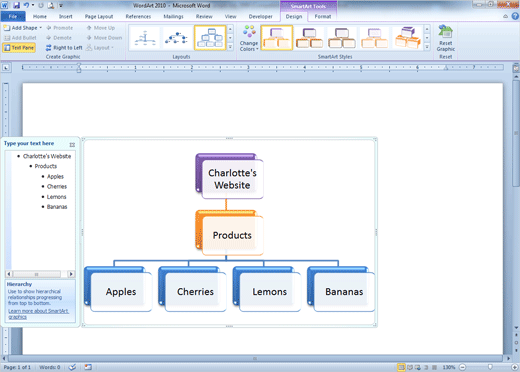Click the Undo icon
This screenshot has height=372, width=520.
click(26, 5)
